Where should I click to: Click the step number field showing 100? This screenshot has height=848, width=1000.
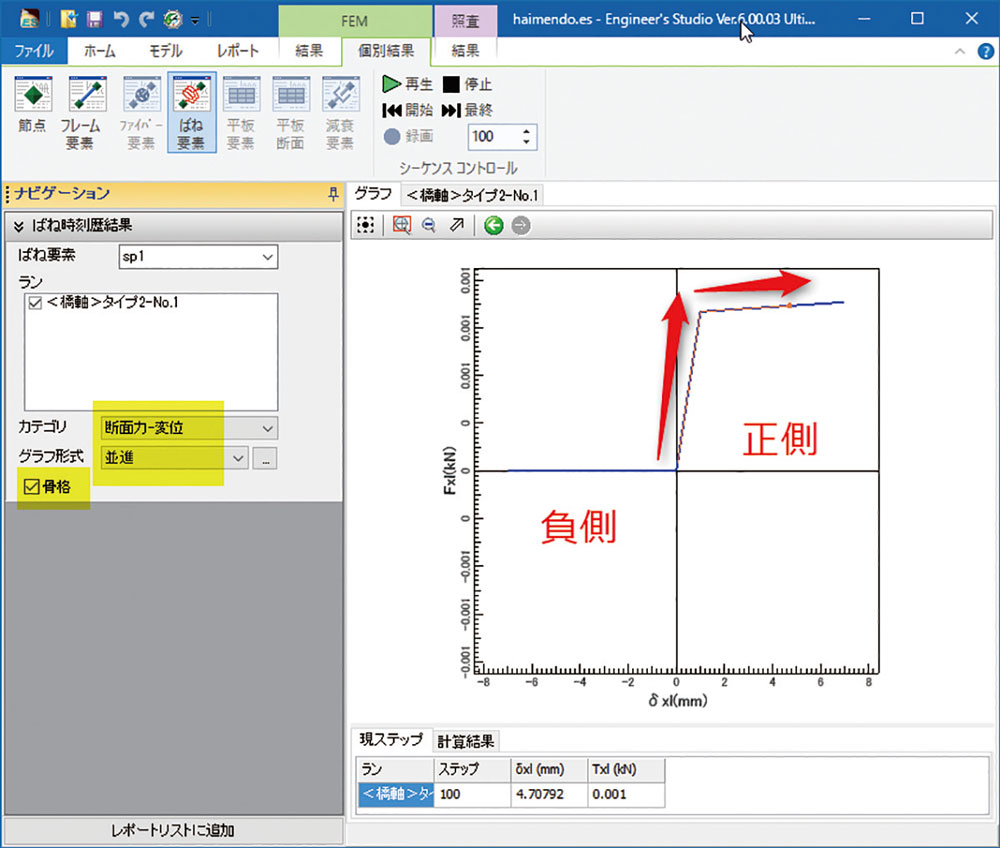pyautogui.click(x=494, y=136)
